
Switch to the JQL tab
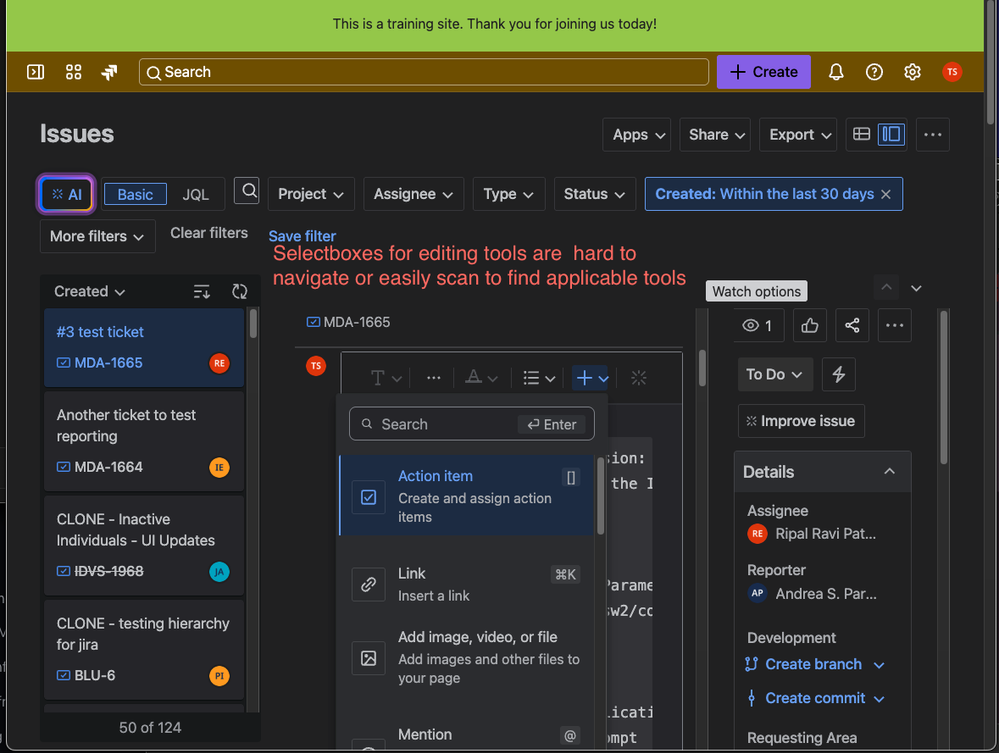click(x=196, y=194)
